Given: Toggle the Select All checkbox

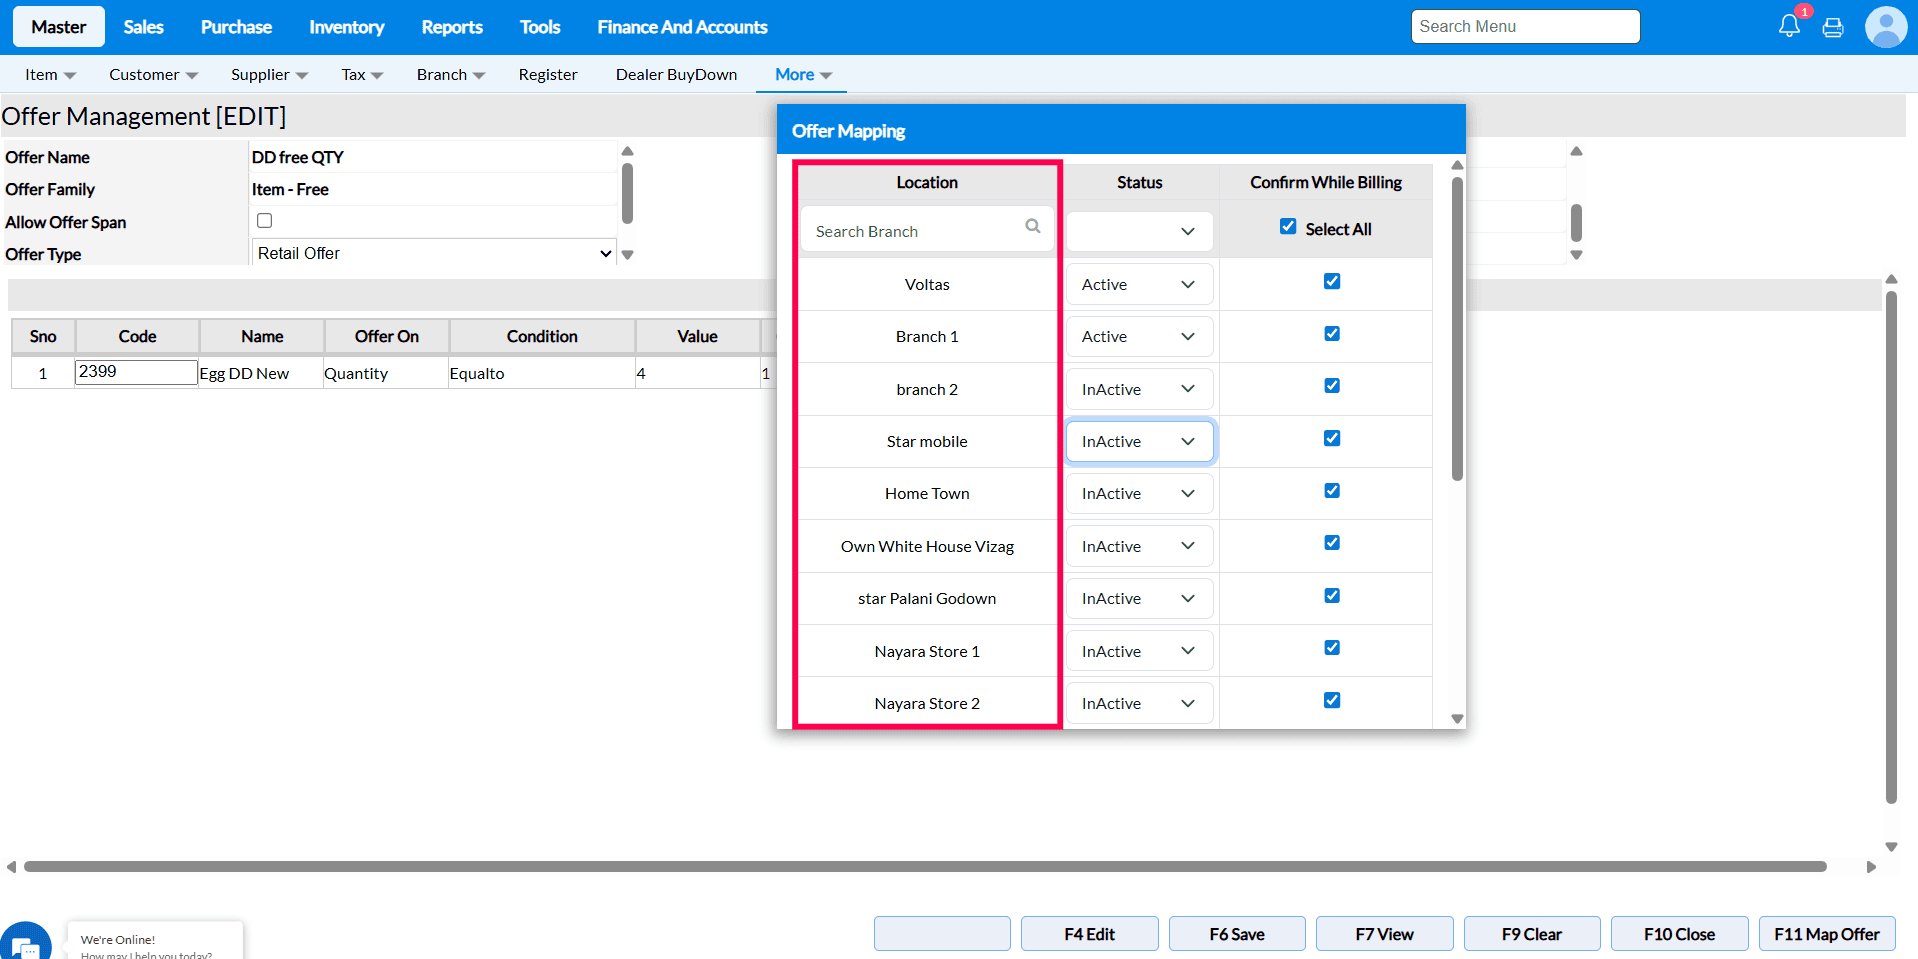Looking at the screenshot, I should point(1288,227).
